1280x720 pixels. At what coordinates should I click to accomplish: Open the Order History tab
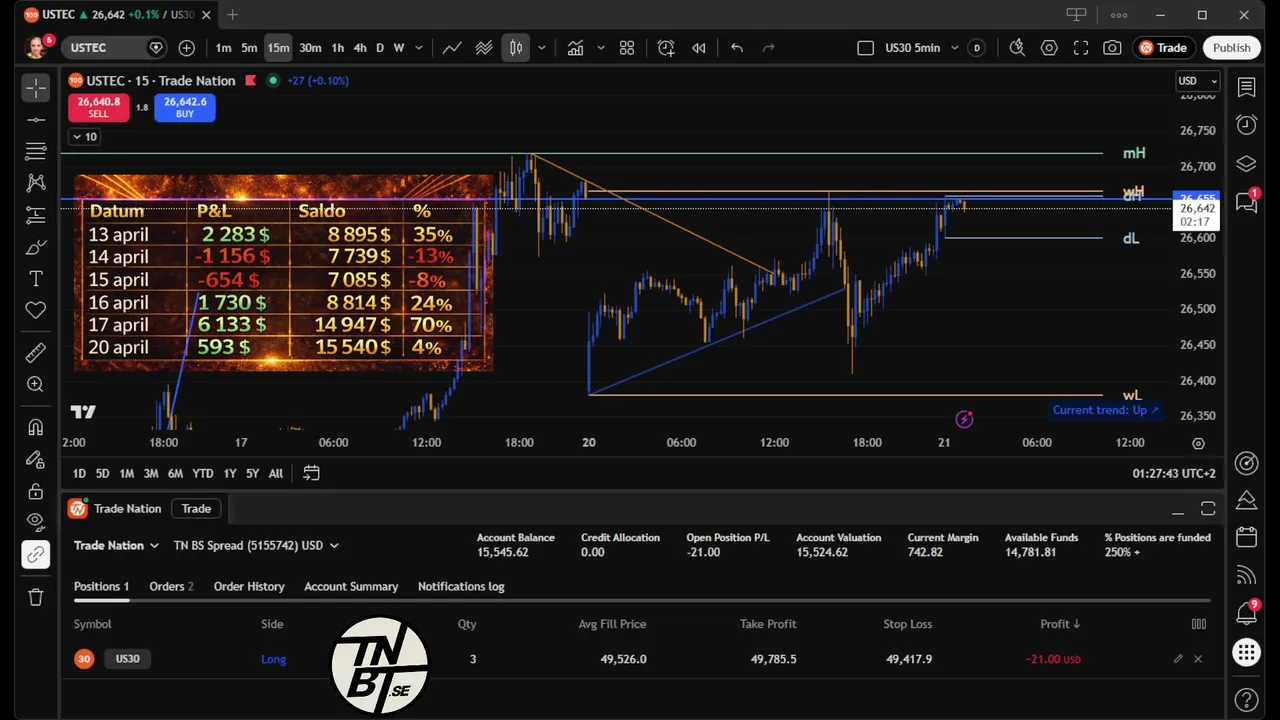pos(249,586)
